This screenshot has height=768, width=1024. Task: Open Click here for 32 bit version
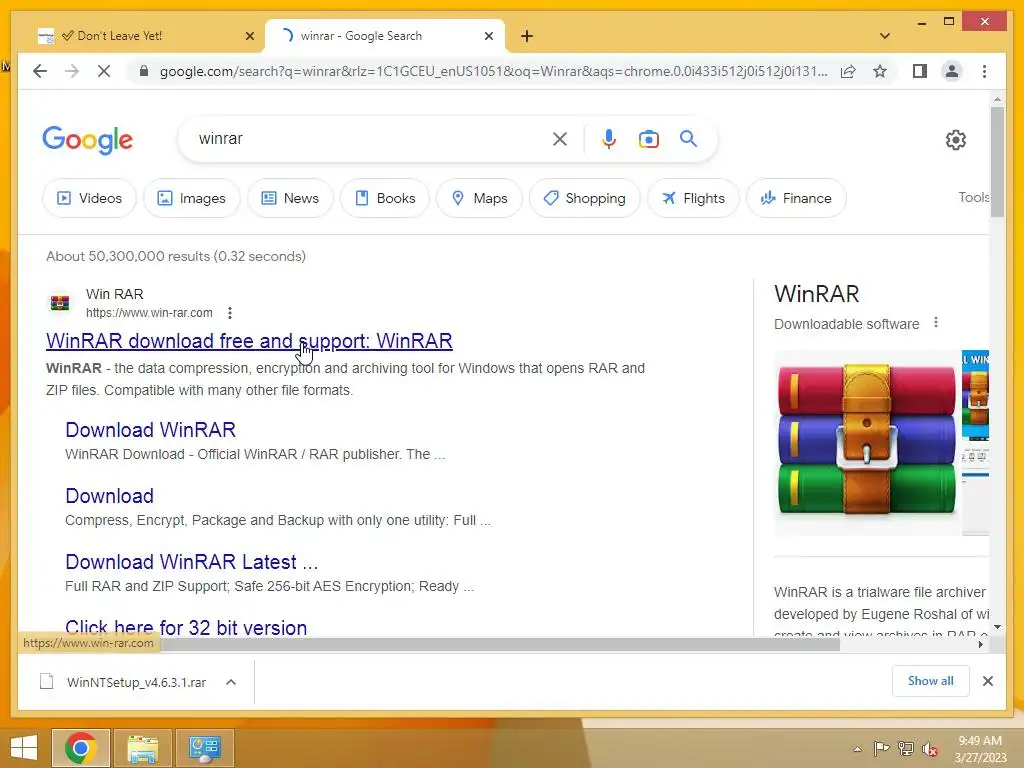186,627
